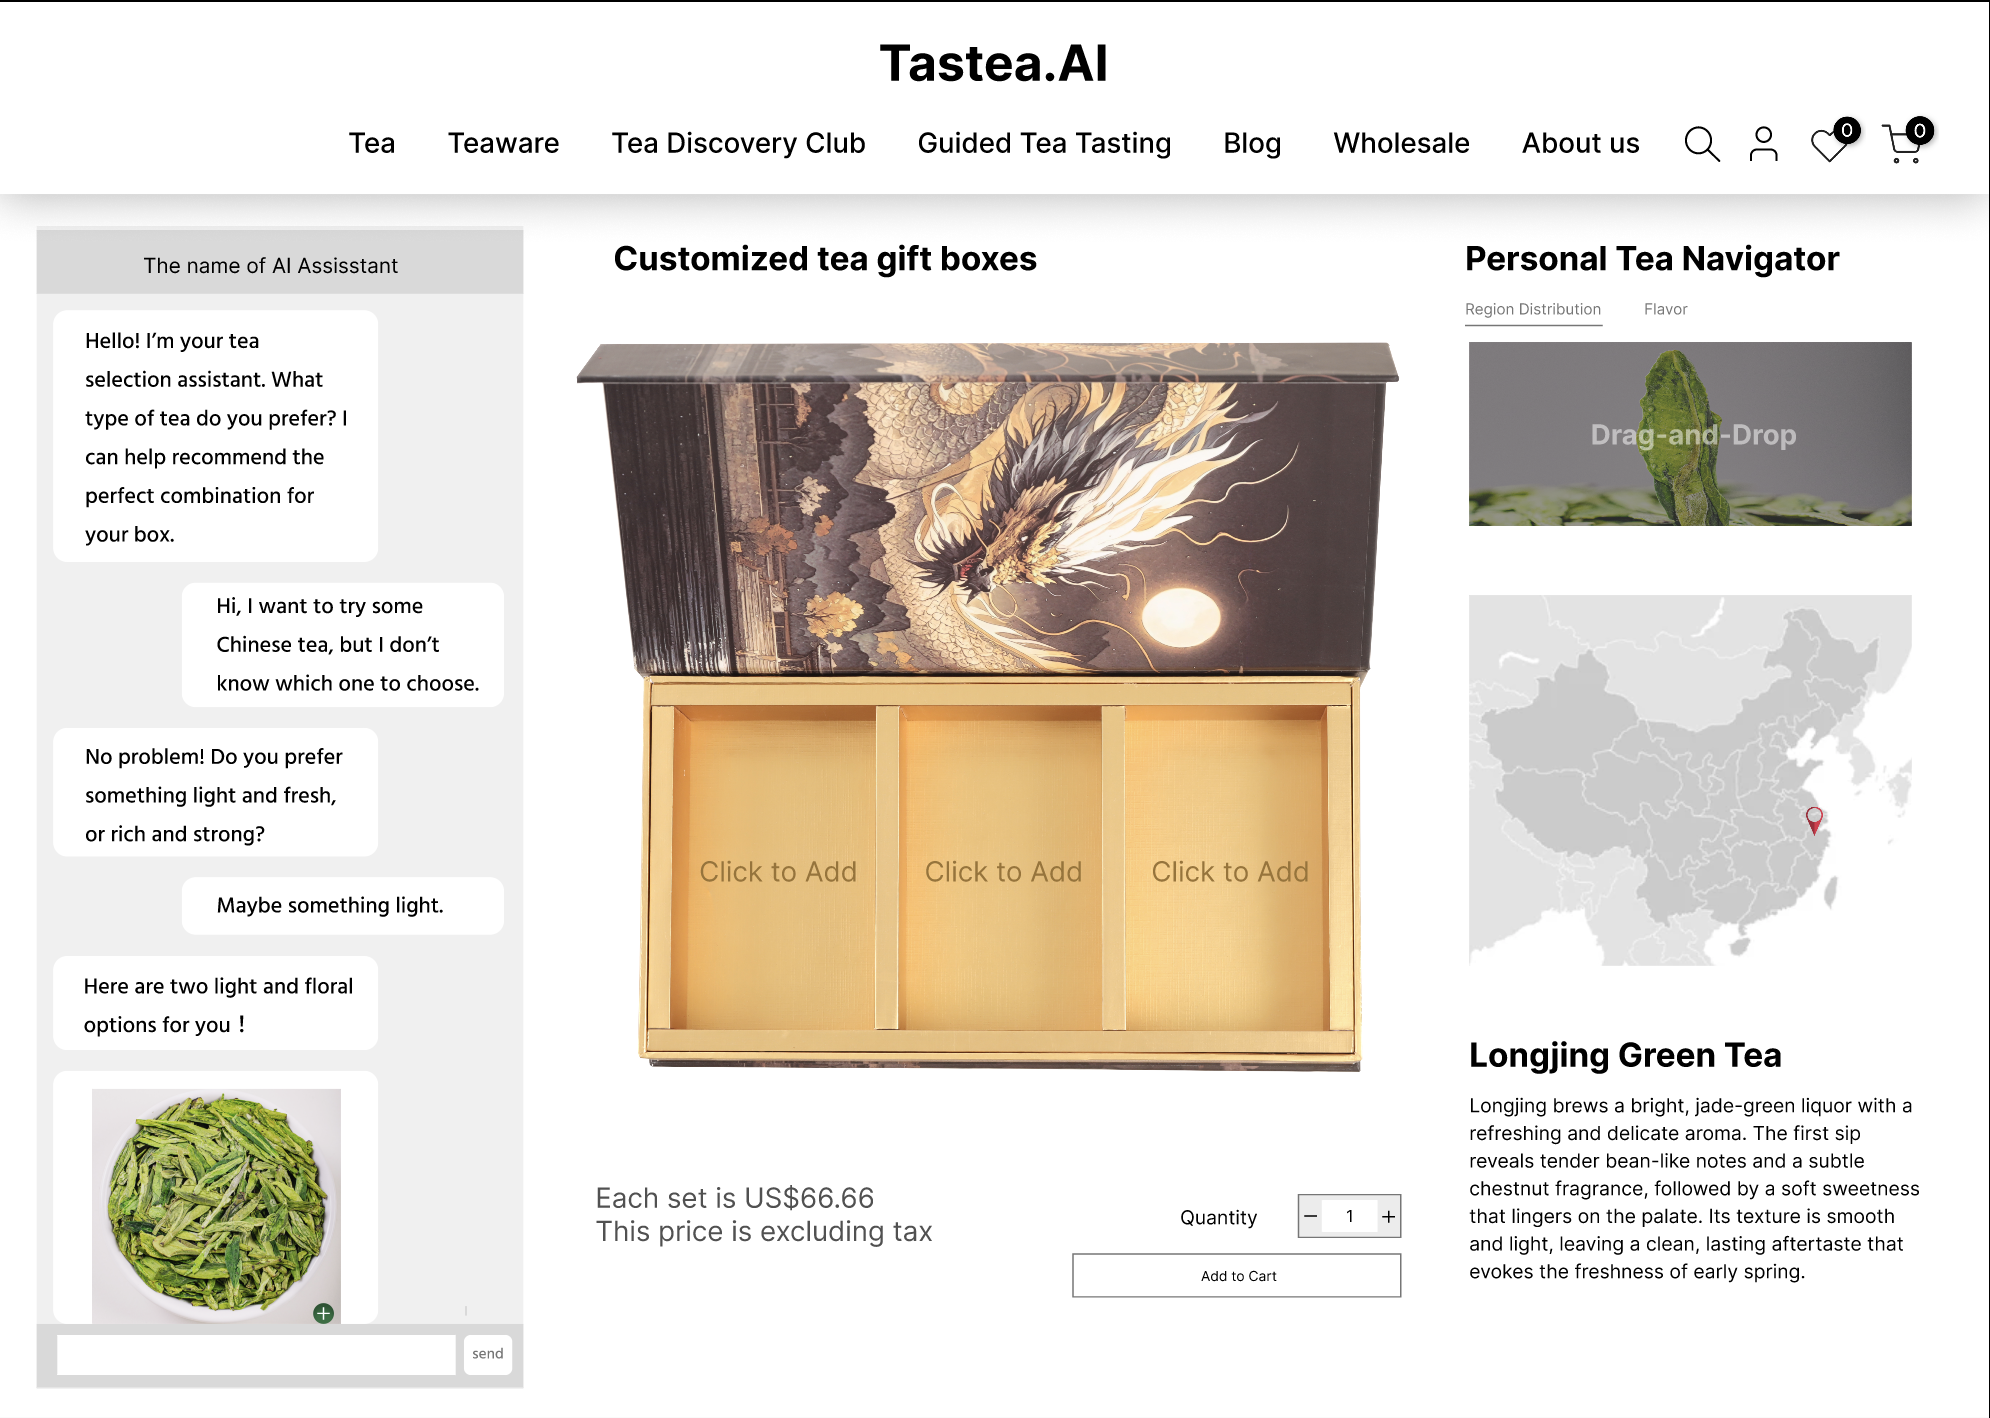This screenshot has width=1990, height=1418.
Task: Select the Region Distribution tab
Action: click(1532, 309)
